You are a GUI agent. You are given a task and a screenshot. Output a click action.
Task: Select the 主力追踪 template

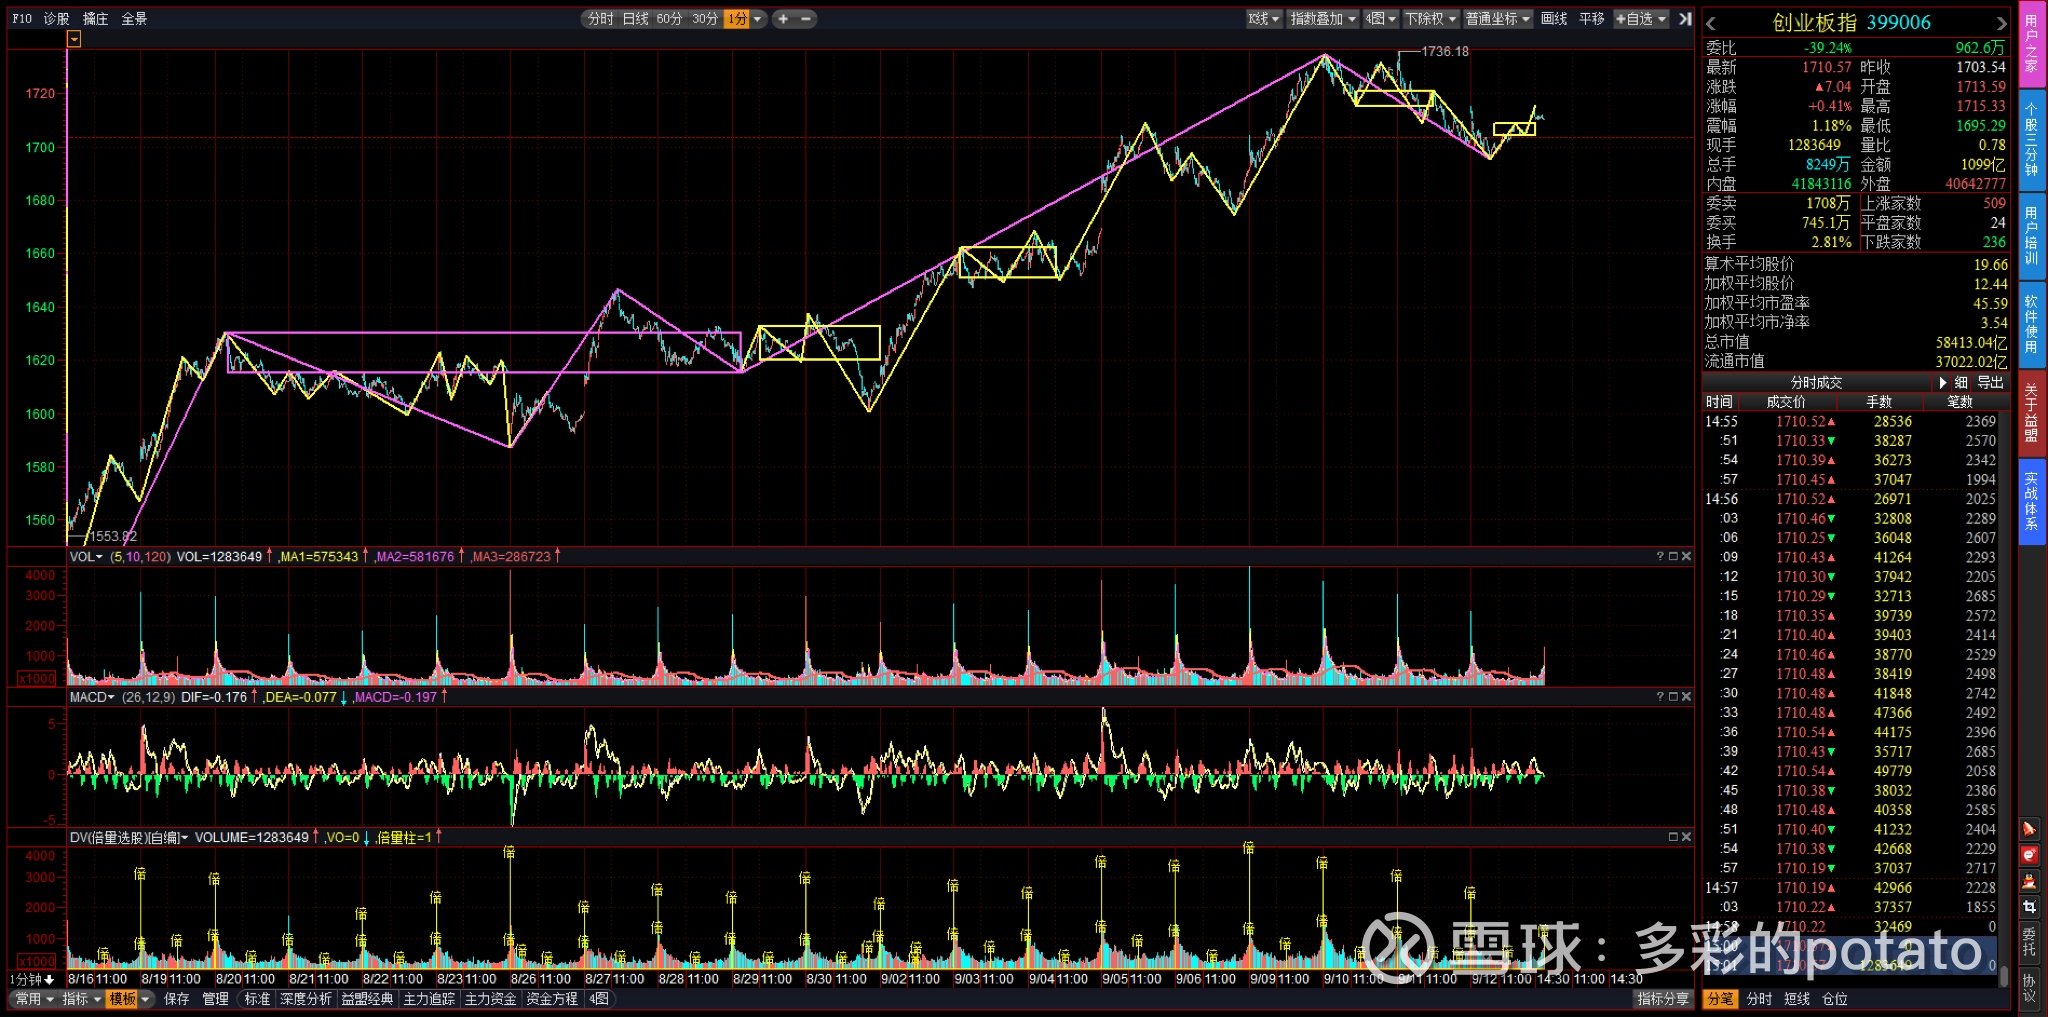click(x=429, y=999)
